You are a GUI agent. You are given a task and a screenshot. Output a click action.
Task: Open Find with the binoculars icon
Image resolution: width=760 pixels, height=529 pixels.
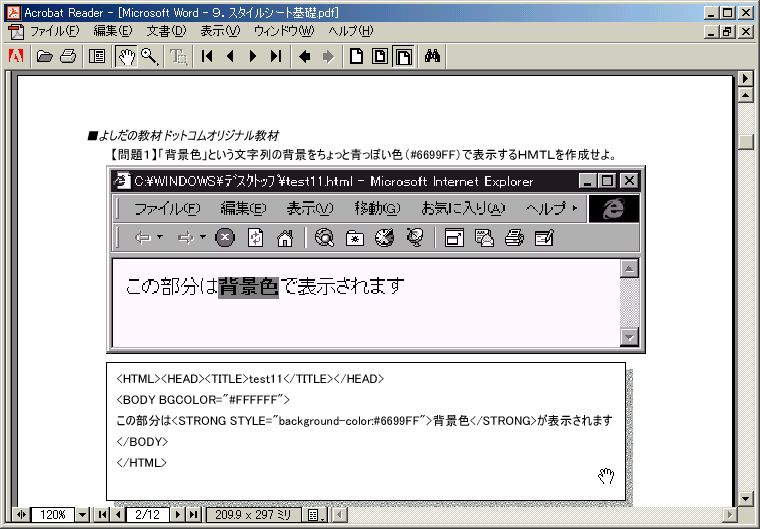pos(432,56)
